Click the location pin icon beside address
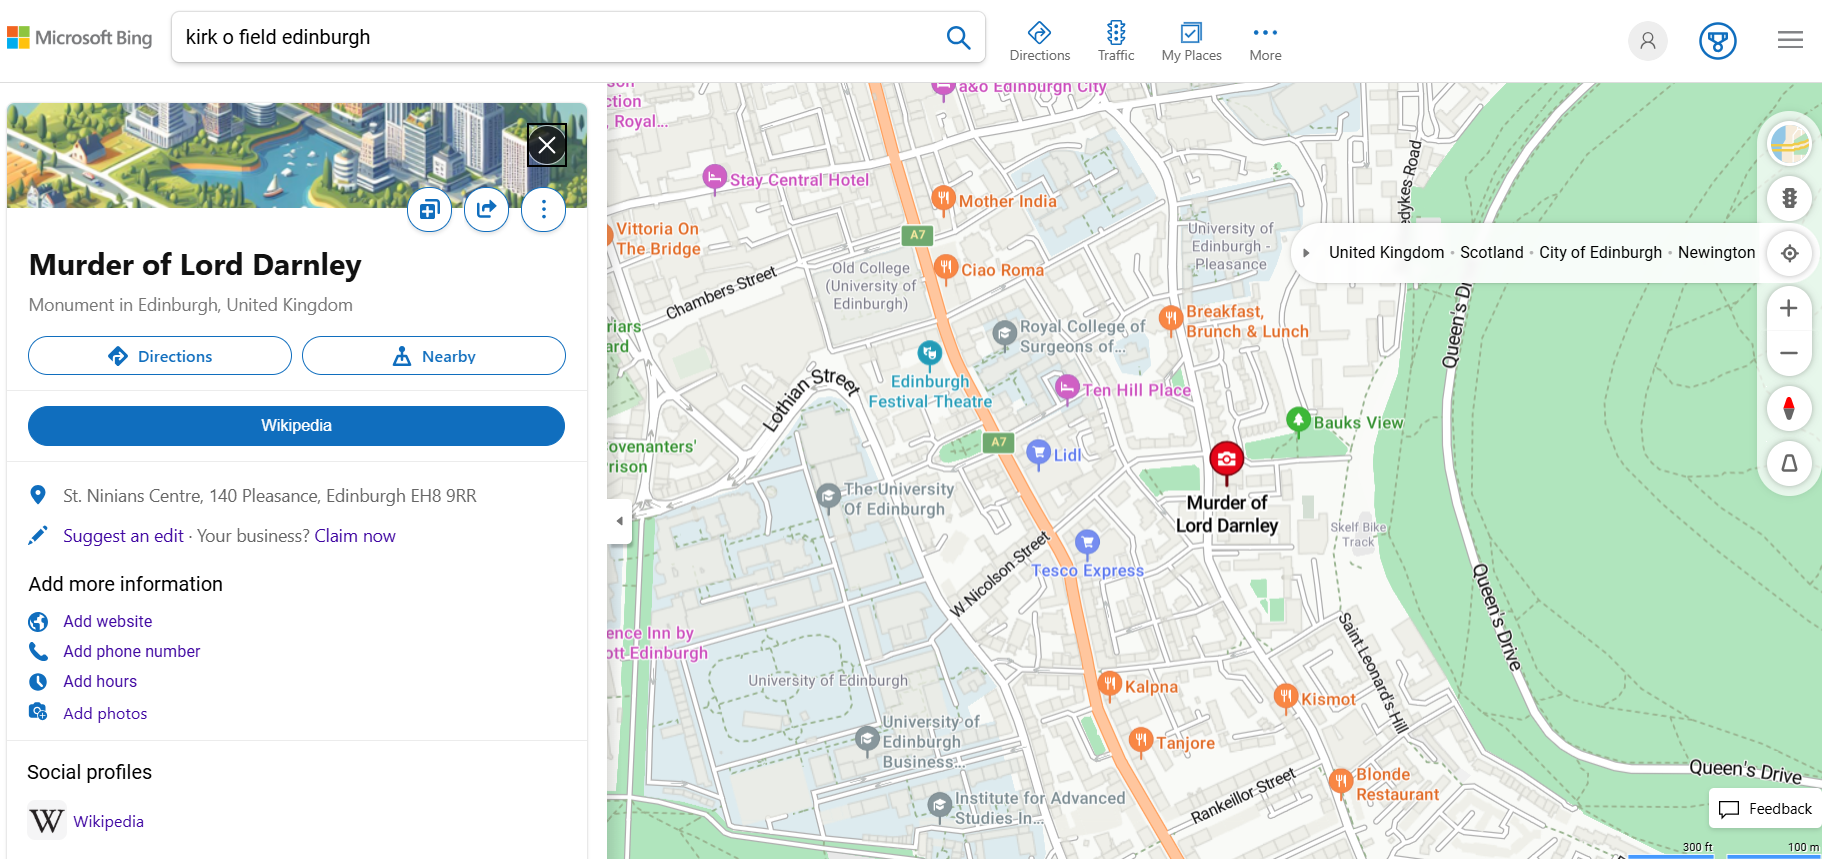1822x859 pixels. click(38, 495)
